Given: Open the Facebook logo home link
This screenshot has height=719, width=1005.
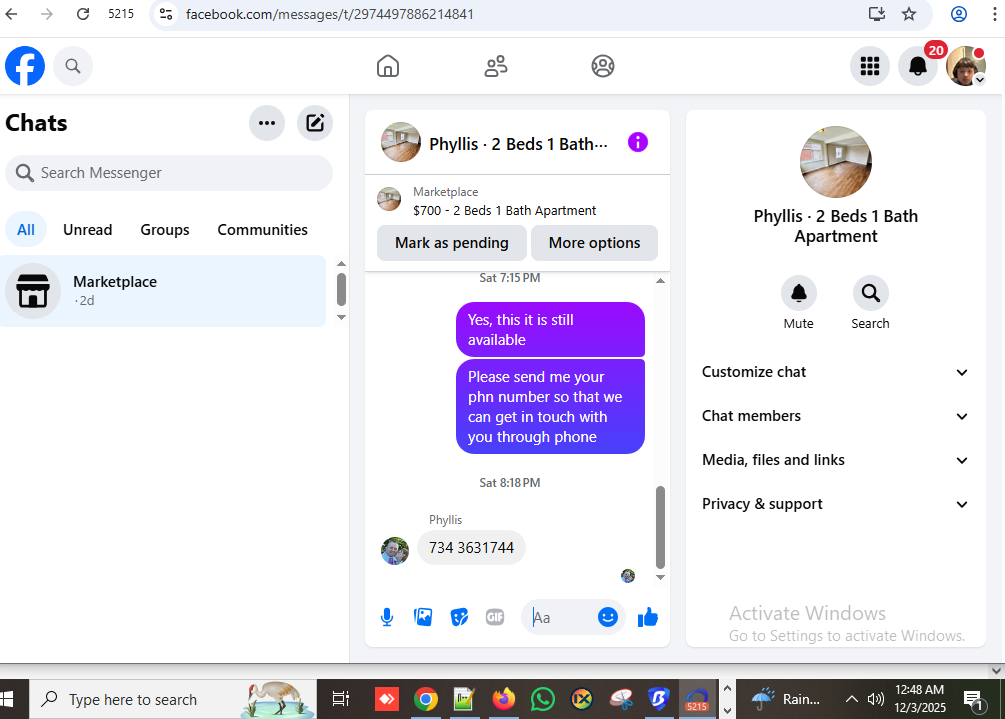Looking at the screenshot, I should [25, 66].
